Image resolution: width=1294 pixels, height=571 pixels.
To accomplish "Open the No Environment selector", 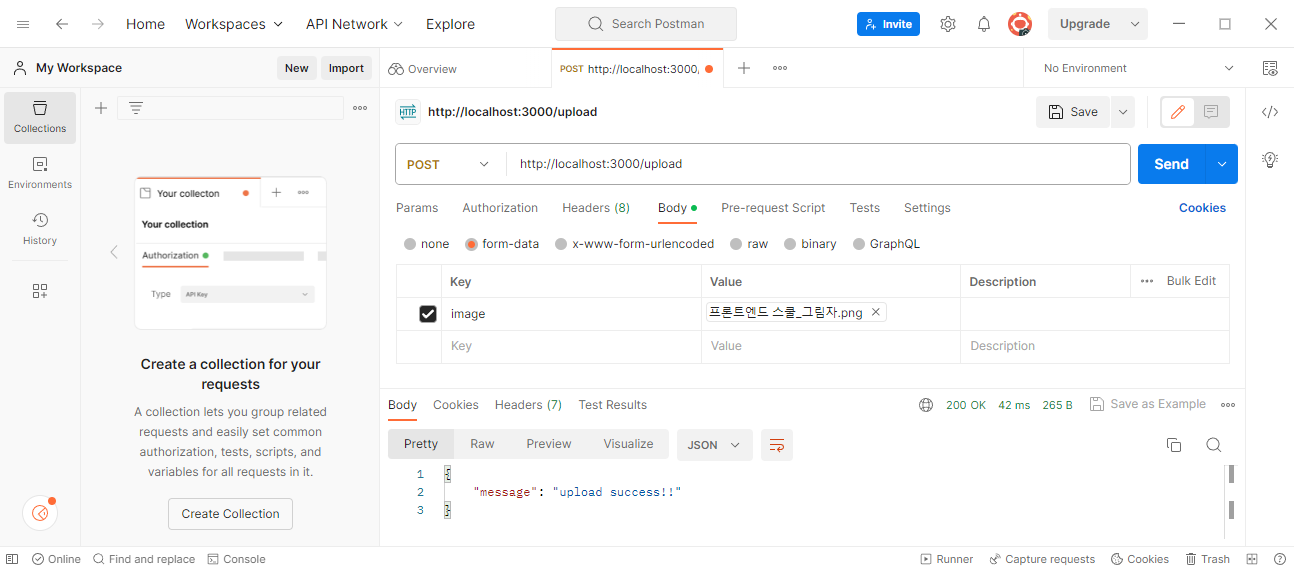I will coord(1138,68).
